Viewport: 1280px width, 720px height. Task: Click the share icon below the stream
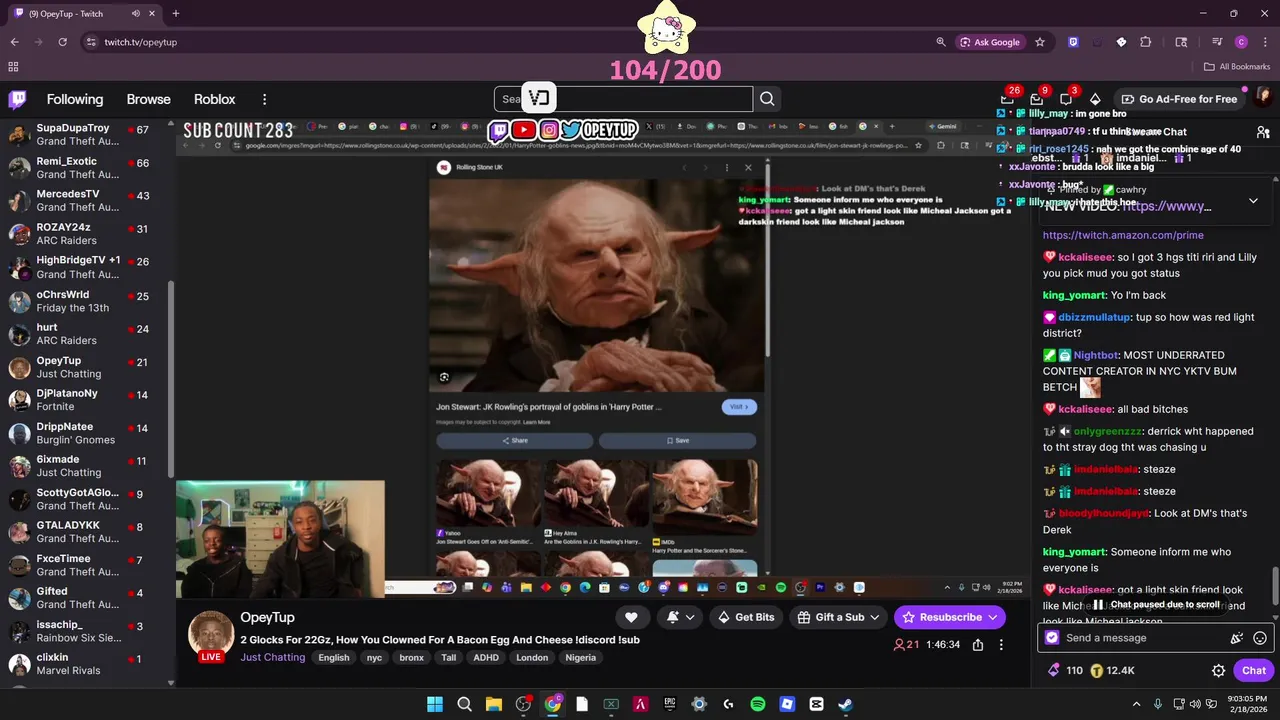point(978,645)
